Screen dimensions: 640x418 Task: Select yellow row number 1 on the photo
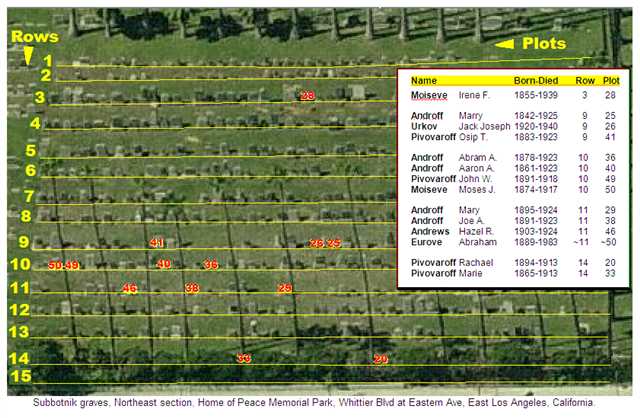pyautogui.click(x=48, y=61)
